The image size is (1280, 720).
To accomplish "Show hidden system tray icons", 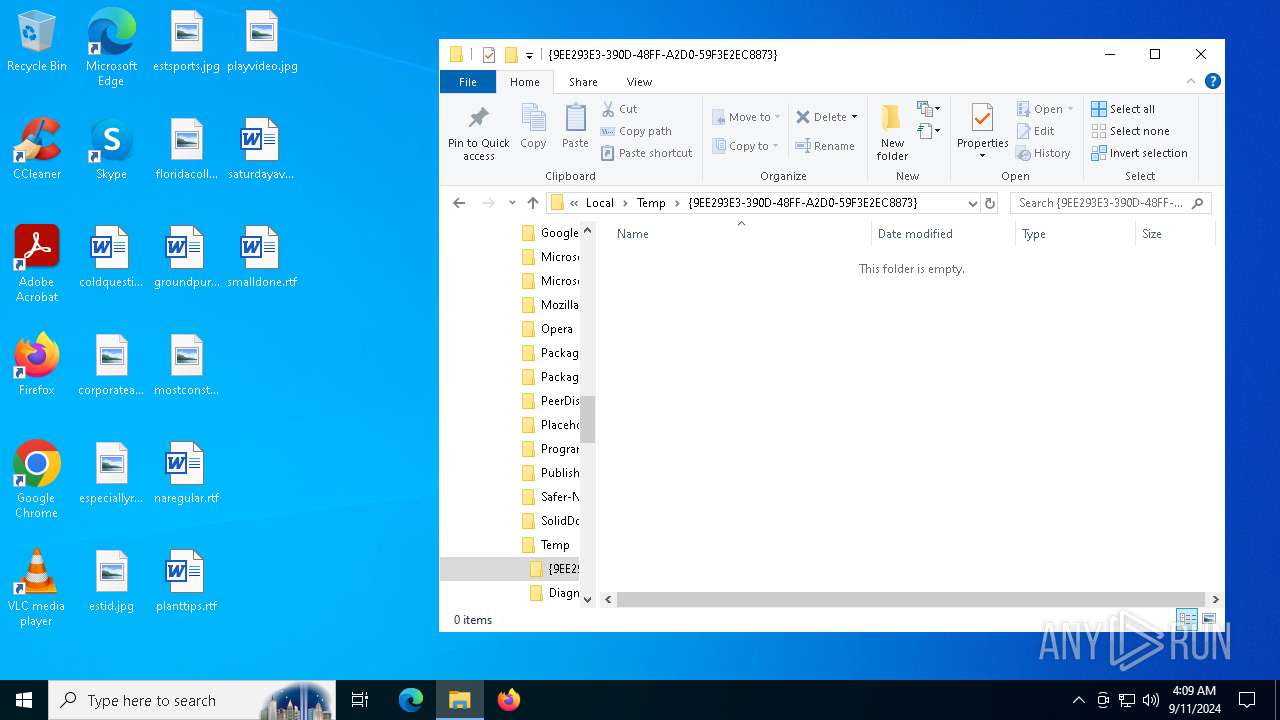I will point(1078,700).
